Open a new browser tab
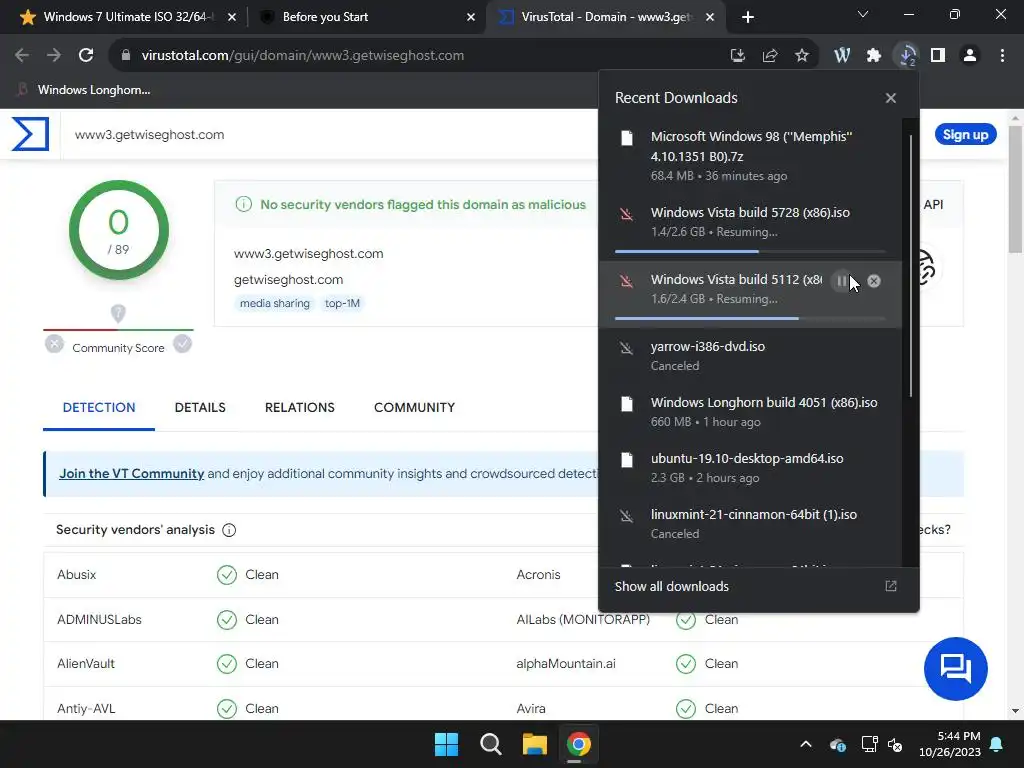 coord(748,17)
